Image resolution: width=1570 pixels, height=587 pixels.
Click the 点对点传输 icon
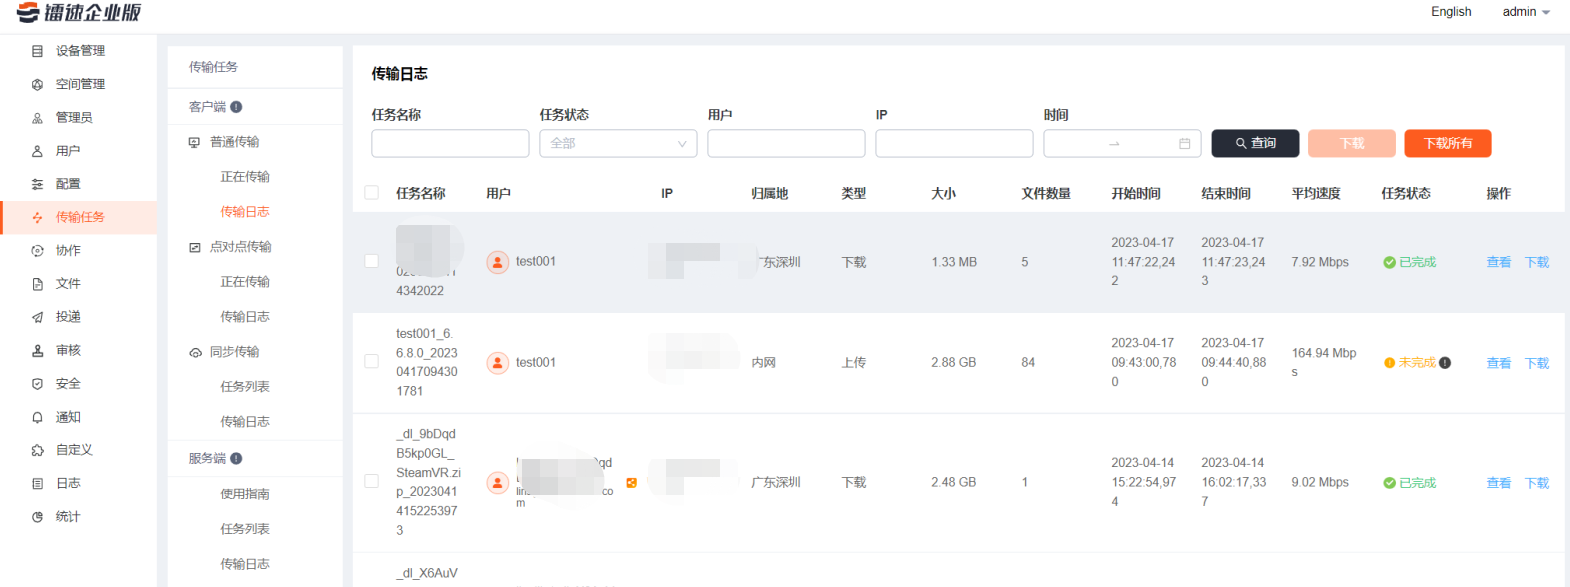click(194, 247)
